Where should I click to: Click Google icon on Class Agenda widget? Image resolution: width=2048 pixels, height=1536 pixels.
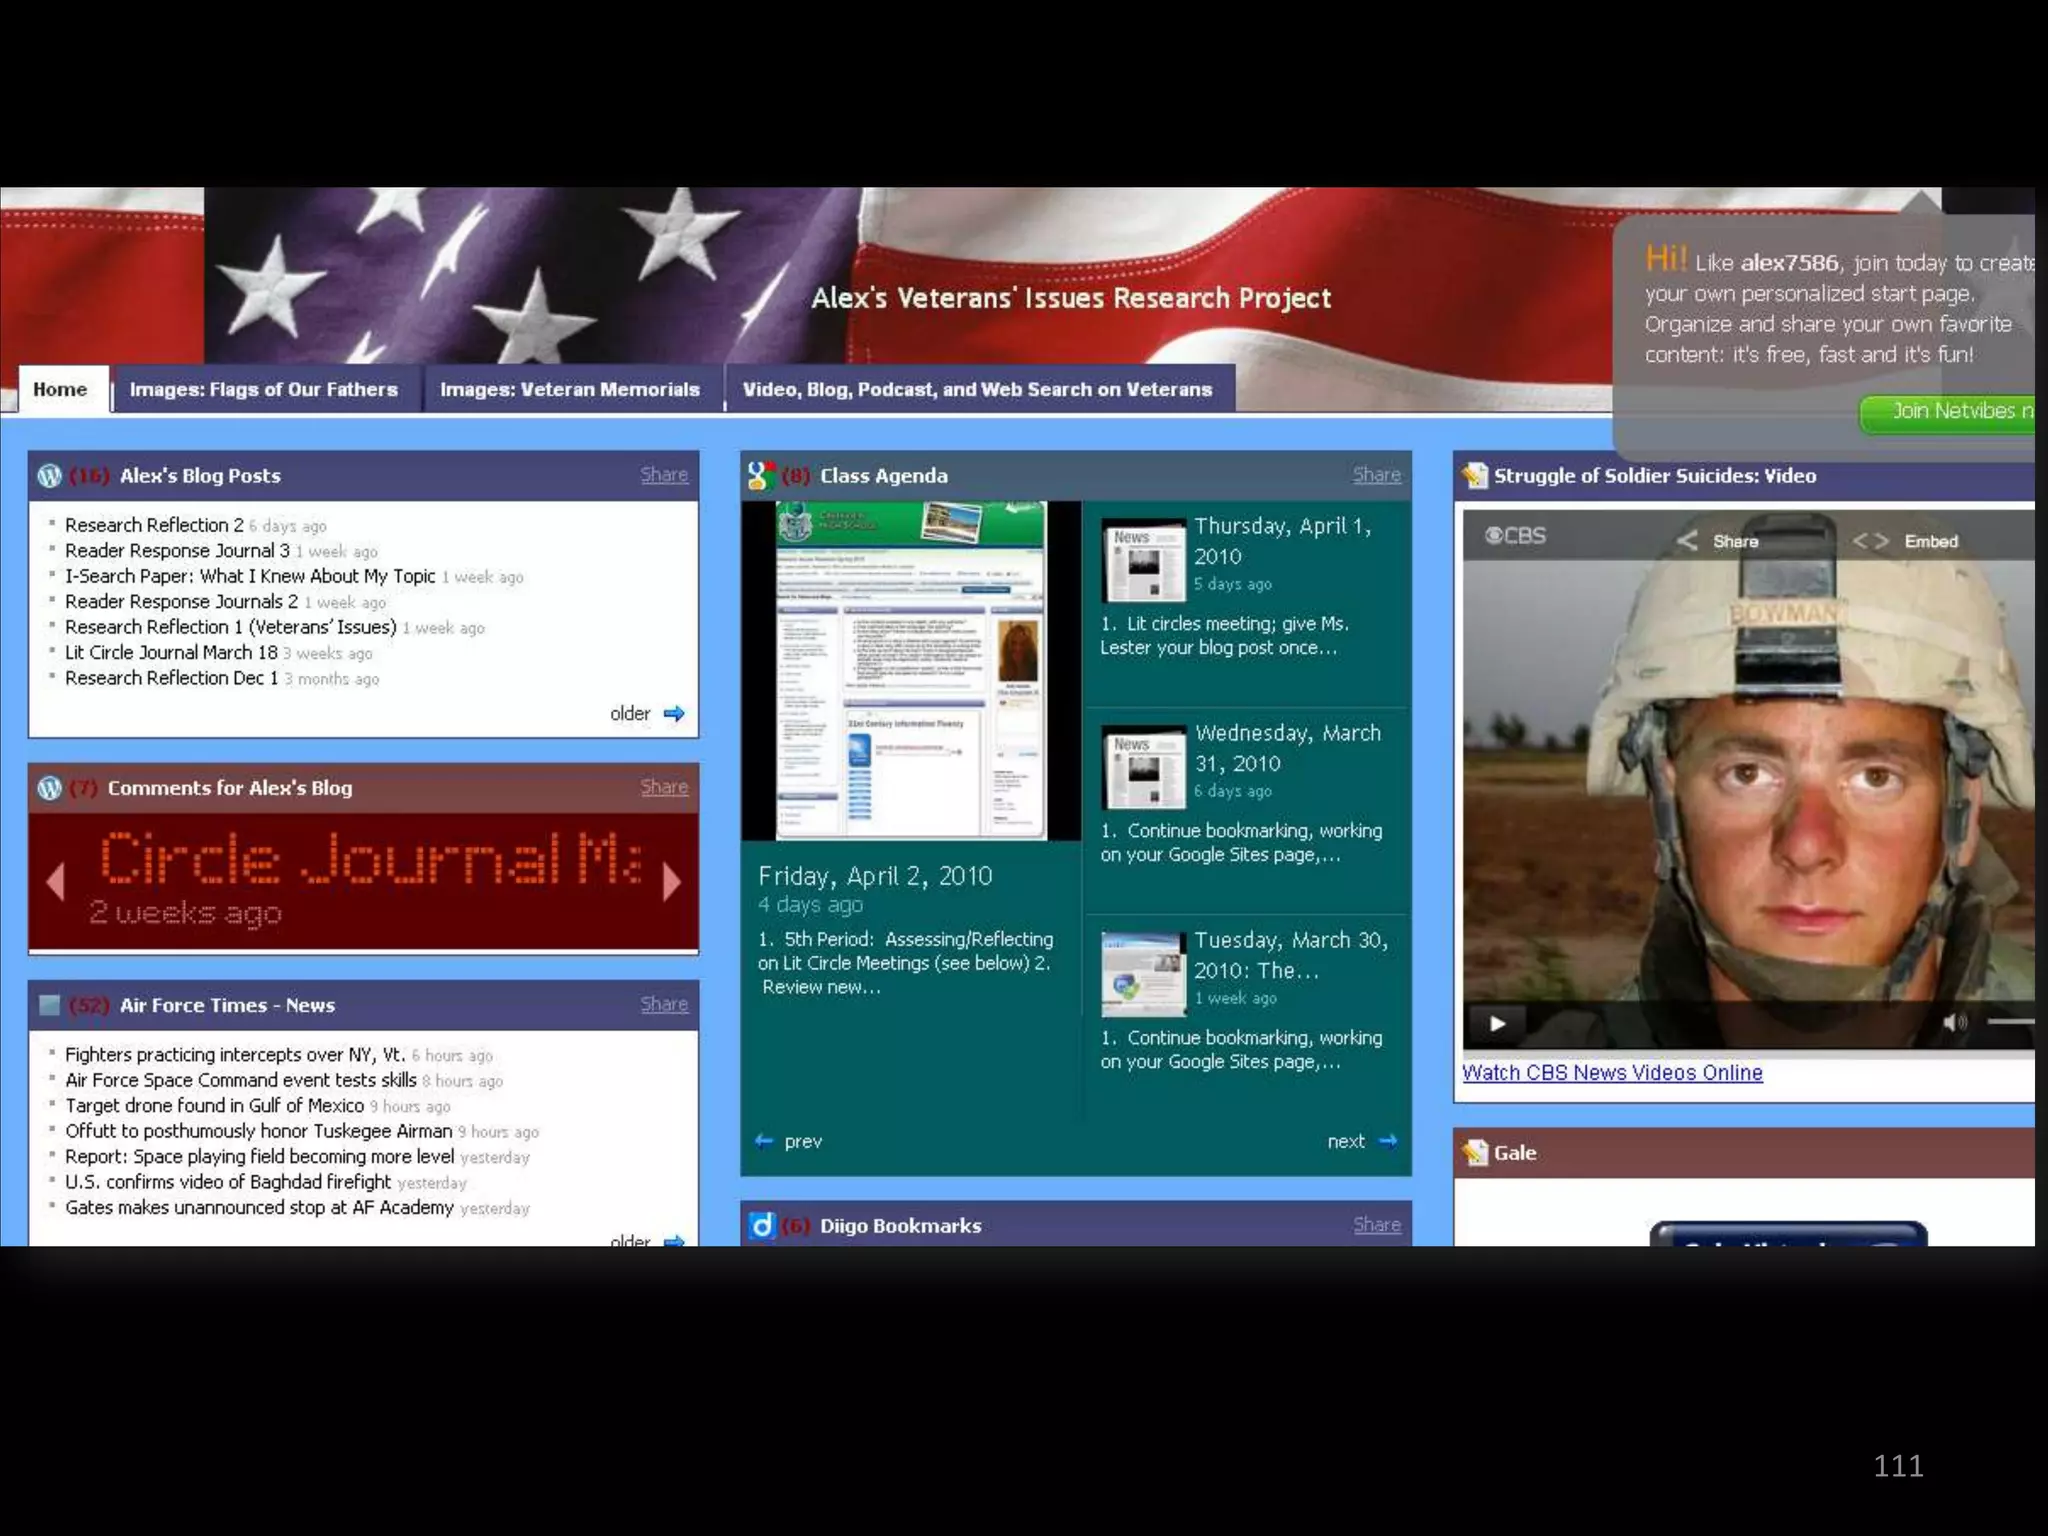(761, 476)
